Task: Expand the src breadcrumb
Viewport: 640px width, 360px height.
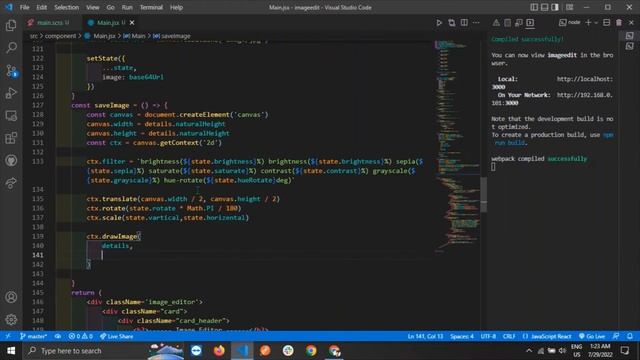Action: (33, 36)
